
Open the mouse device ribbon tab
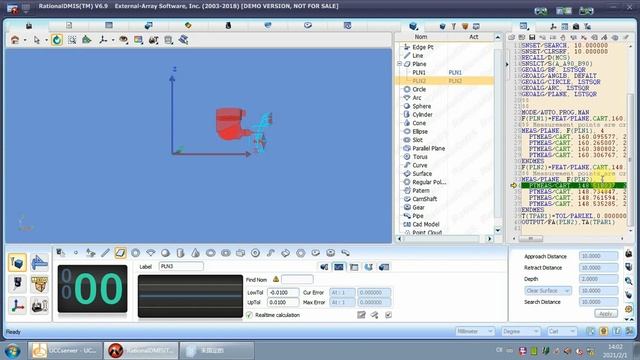click(228, 25)
